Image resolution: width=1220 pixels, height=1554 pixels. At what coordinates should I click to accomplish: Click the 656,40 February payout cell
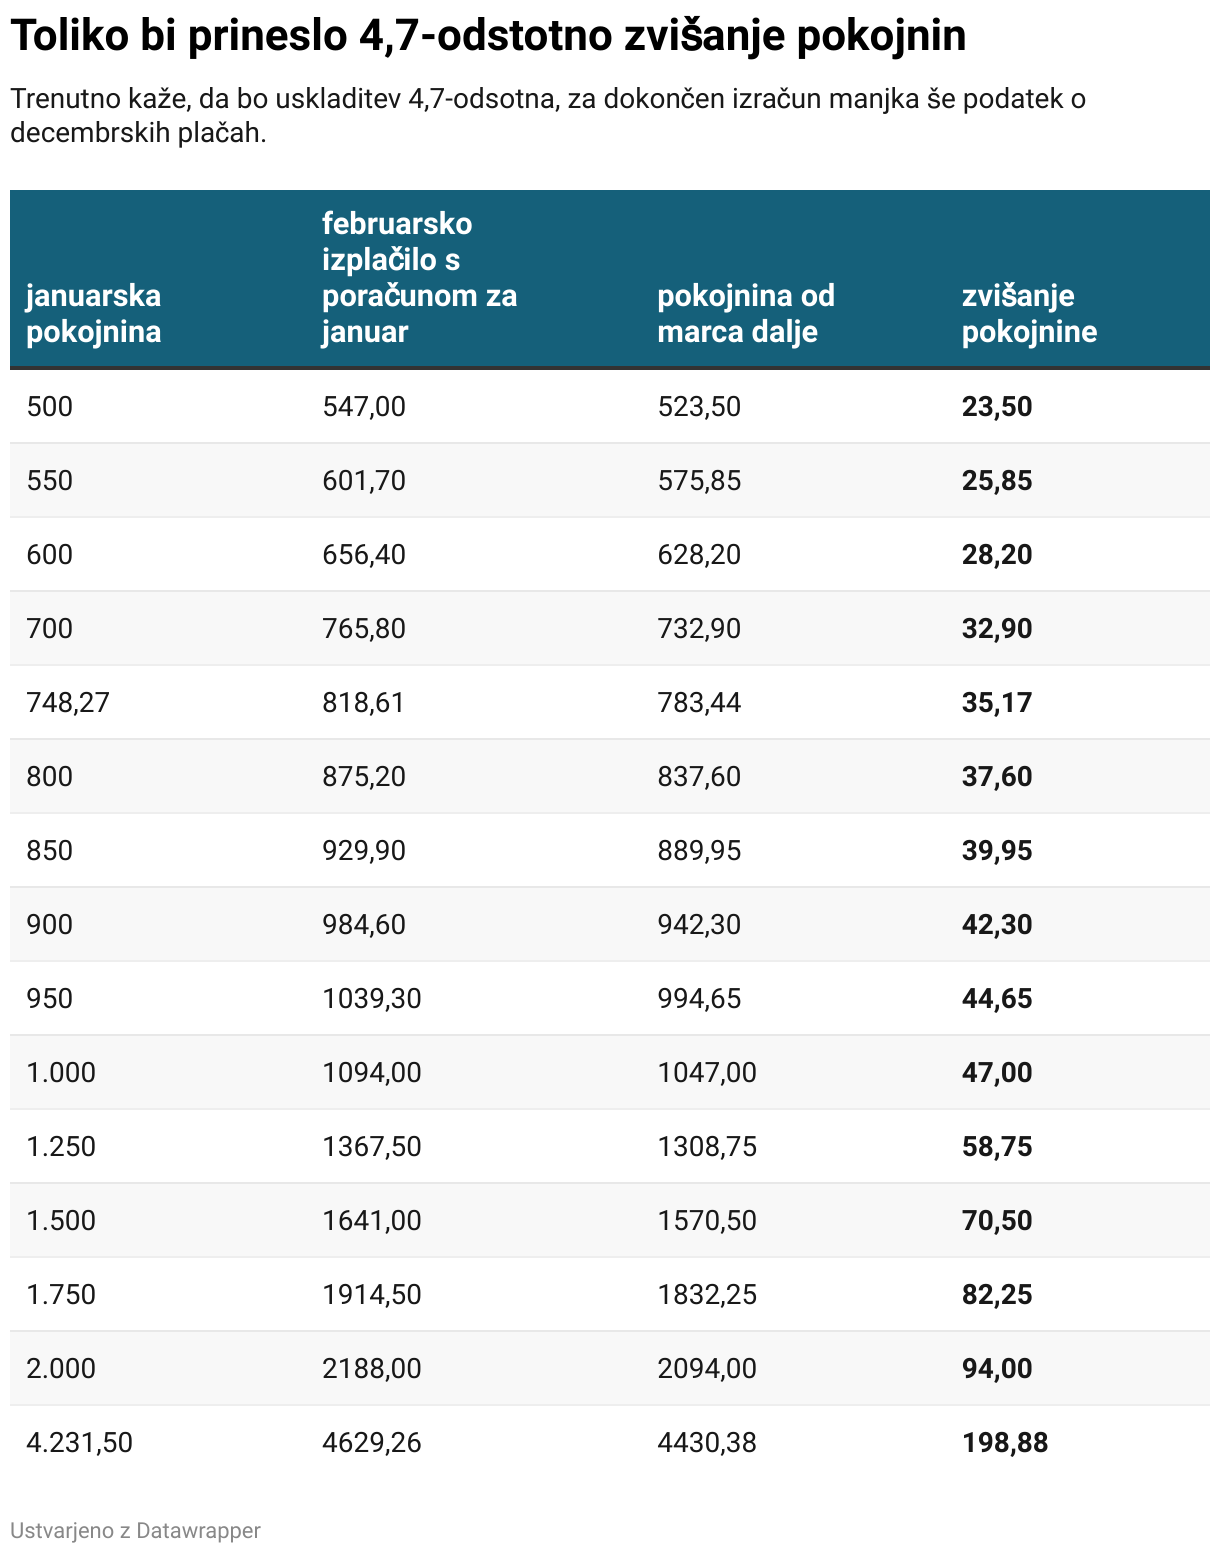364,554
